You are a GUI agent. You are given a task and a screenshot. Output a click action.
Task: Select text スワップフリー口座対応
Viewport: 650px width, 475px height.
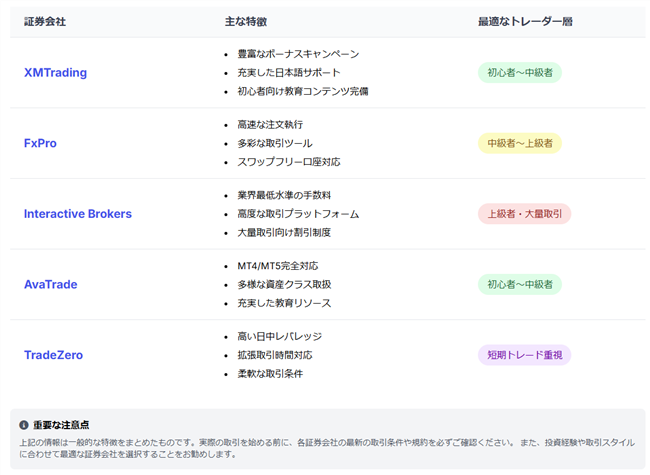point(289,162)
